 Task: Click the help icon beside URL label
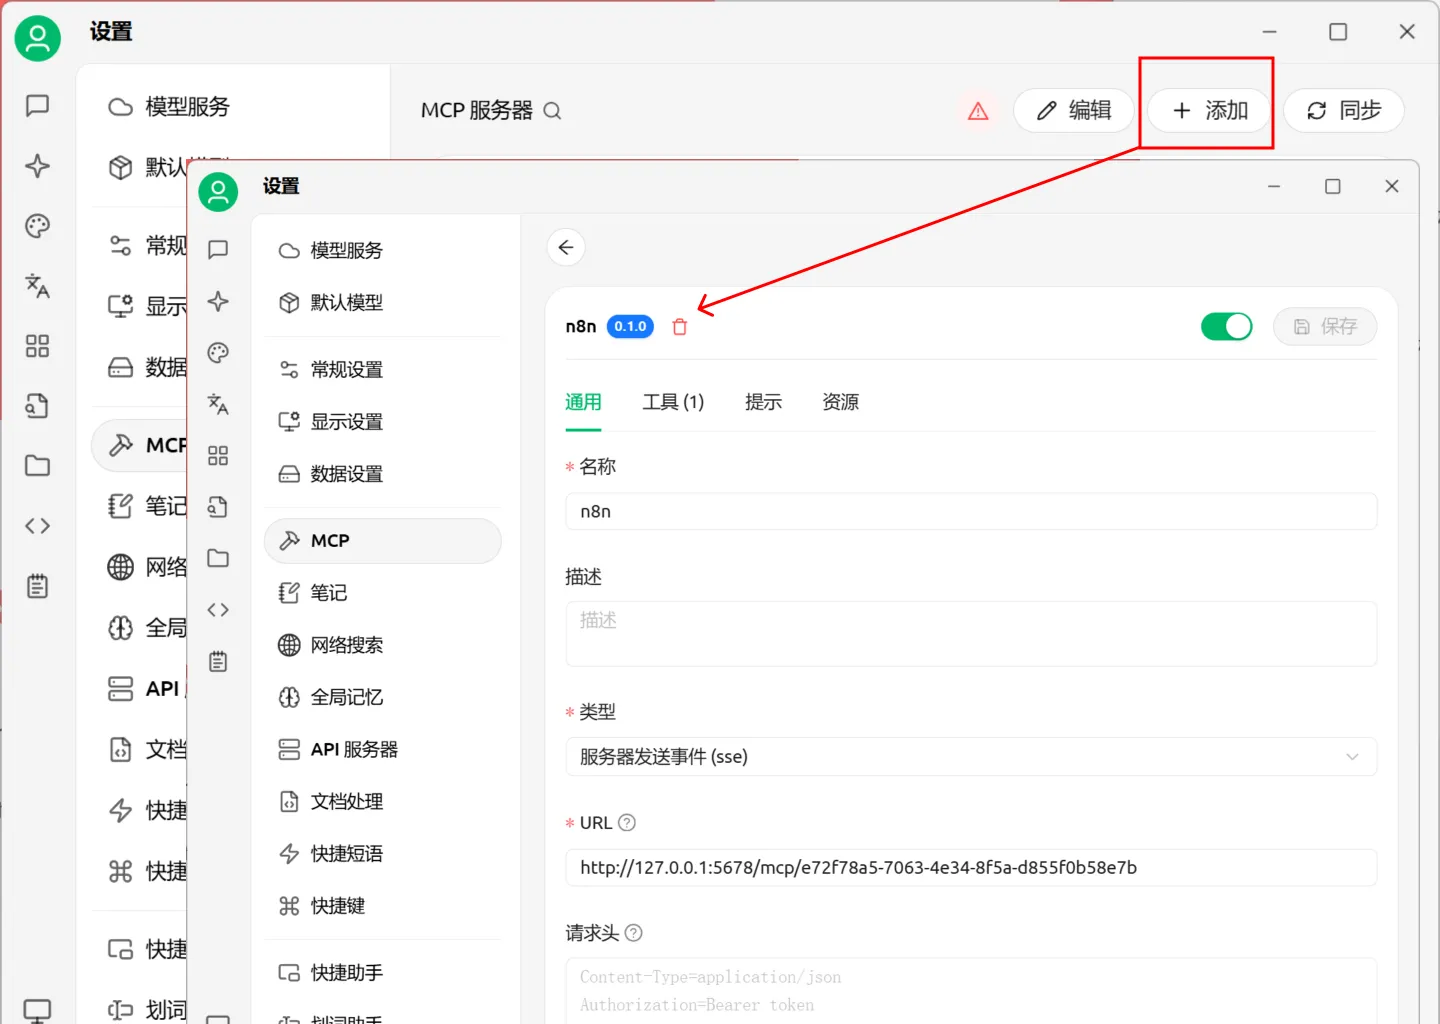pos(627,823)
